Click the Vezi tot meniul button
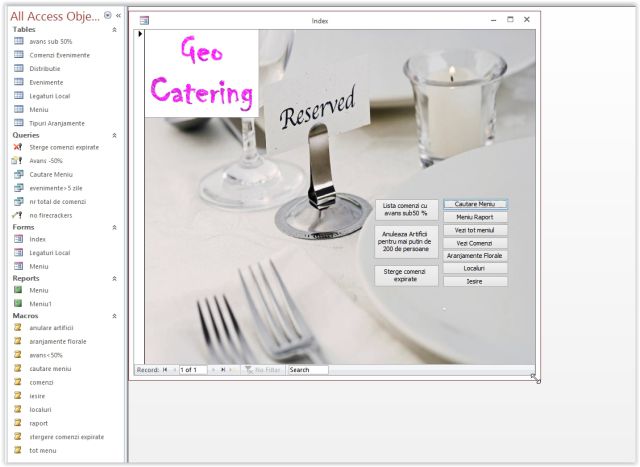Screen dimensions: 640x467 click(475, 230)
